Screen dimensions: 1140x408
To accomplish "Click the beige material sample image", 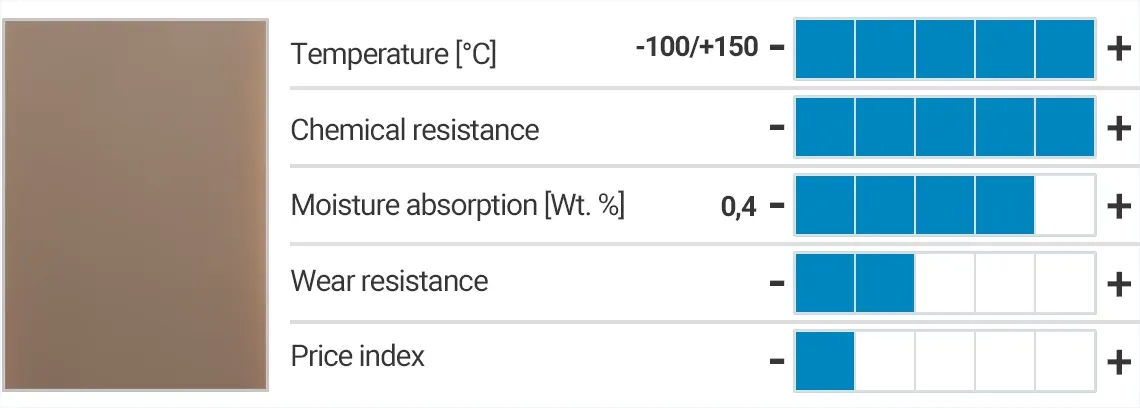I will tap(136, 204).
